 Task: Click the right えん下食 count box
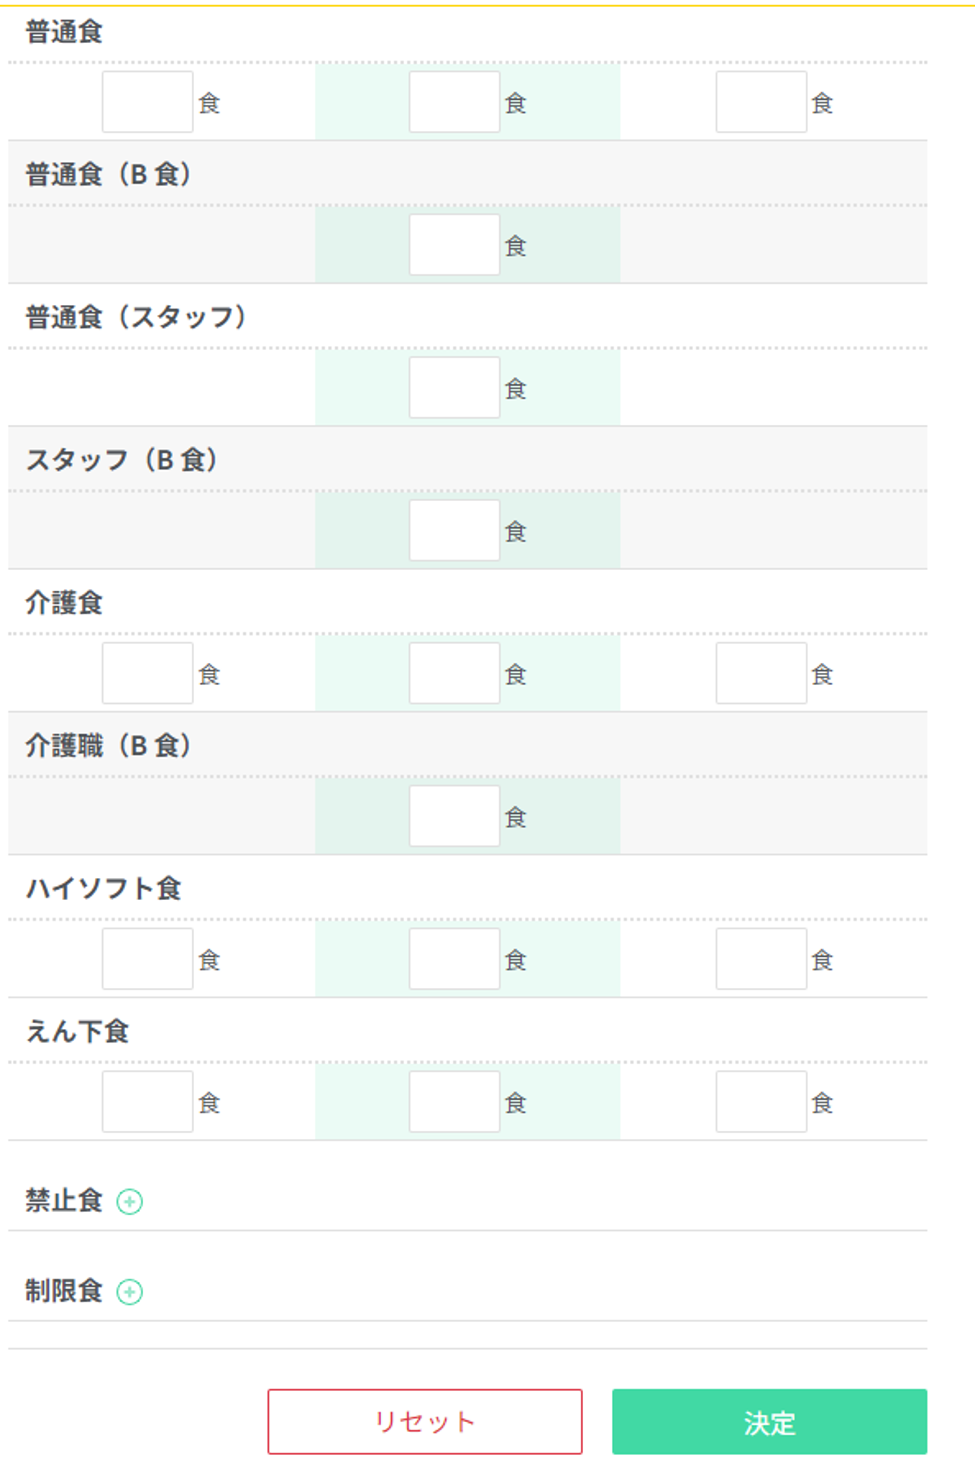(761, 1102)
